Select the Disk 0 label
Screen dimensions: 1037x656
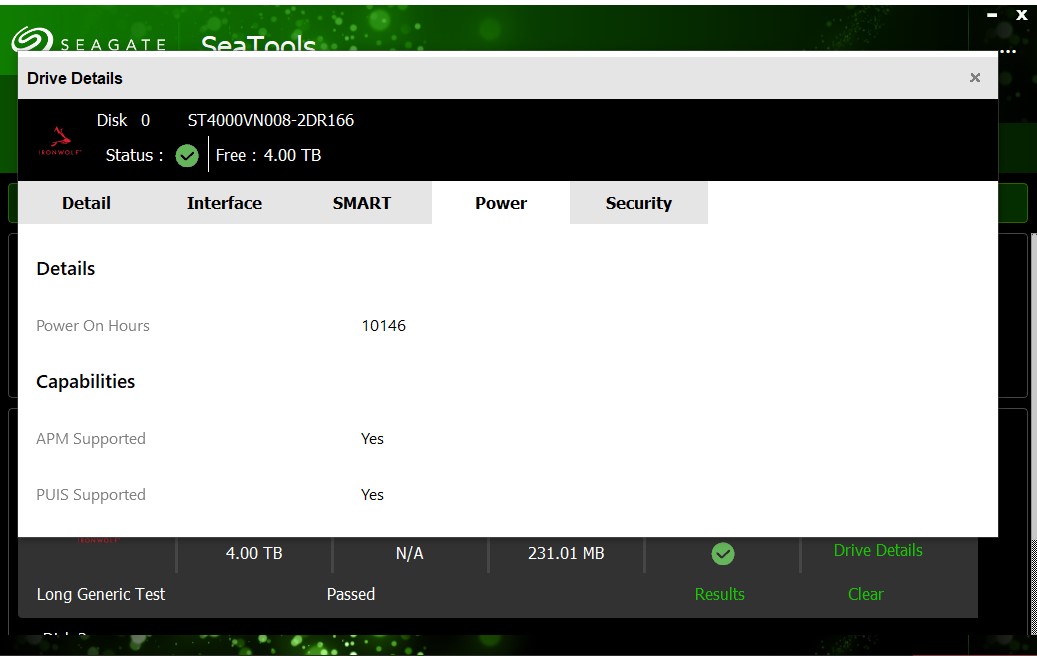[x=122, y=120]
